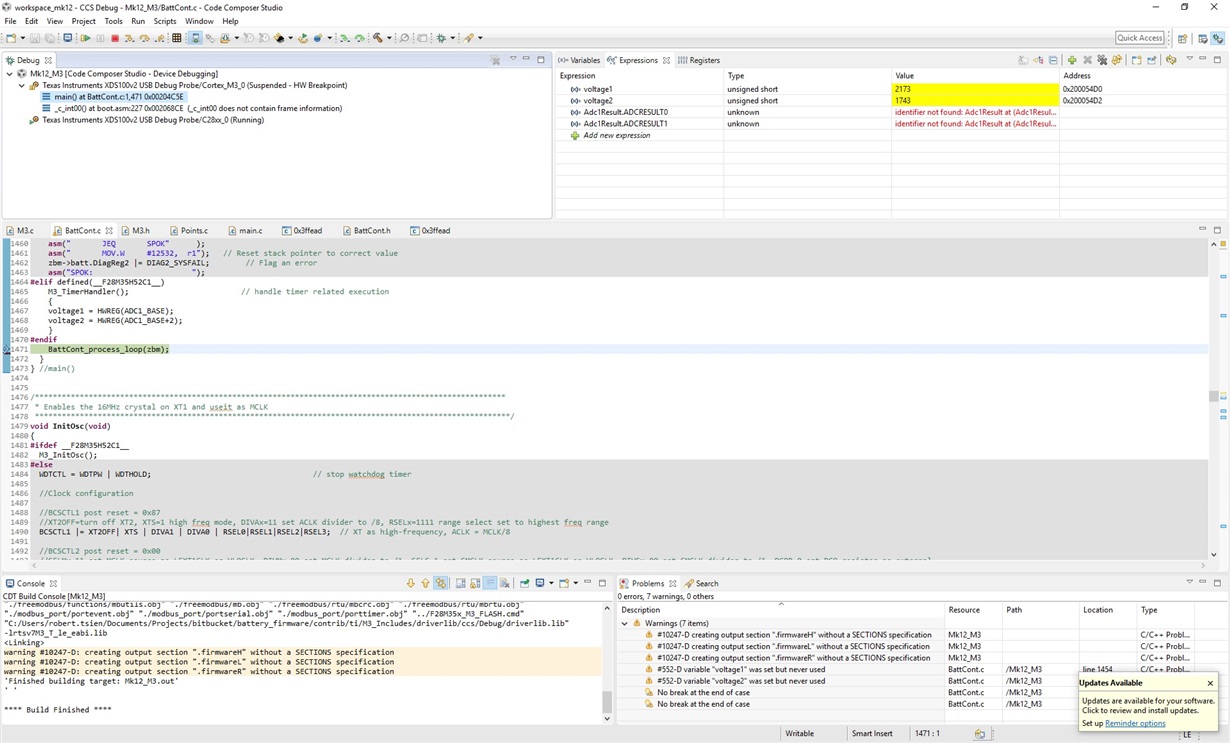Open the Reminder options link
The image size is (1230, 743).
point(1135,723)
